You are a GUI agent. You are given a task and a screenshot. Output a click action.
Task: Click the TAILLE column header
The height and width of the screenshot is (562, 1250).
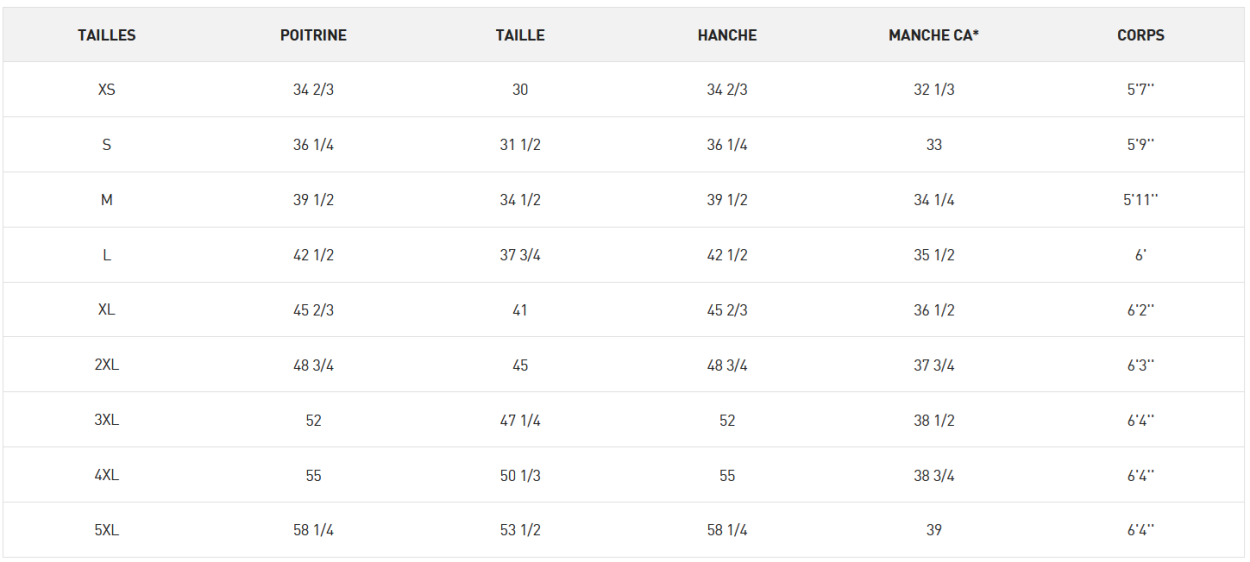520,35
